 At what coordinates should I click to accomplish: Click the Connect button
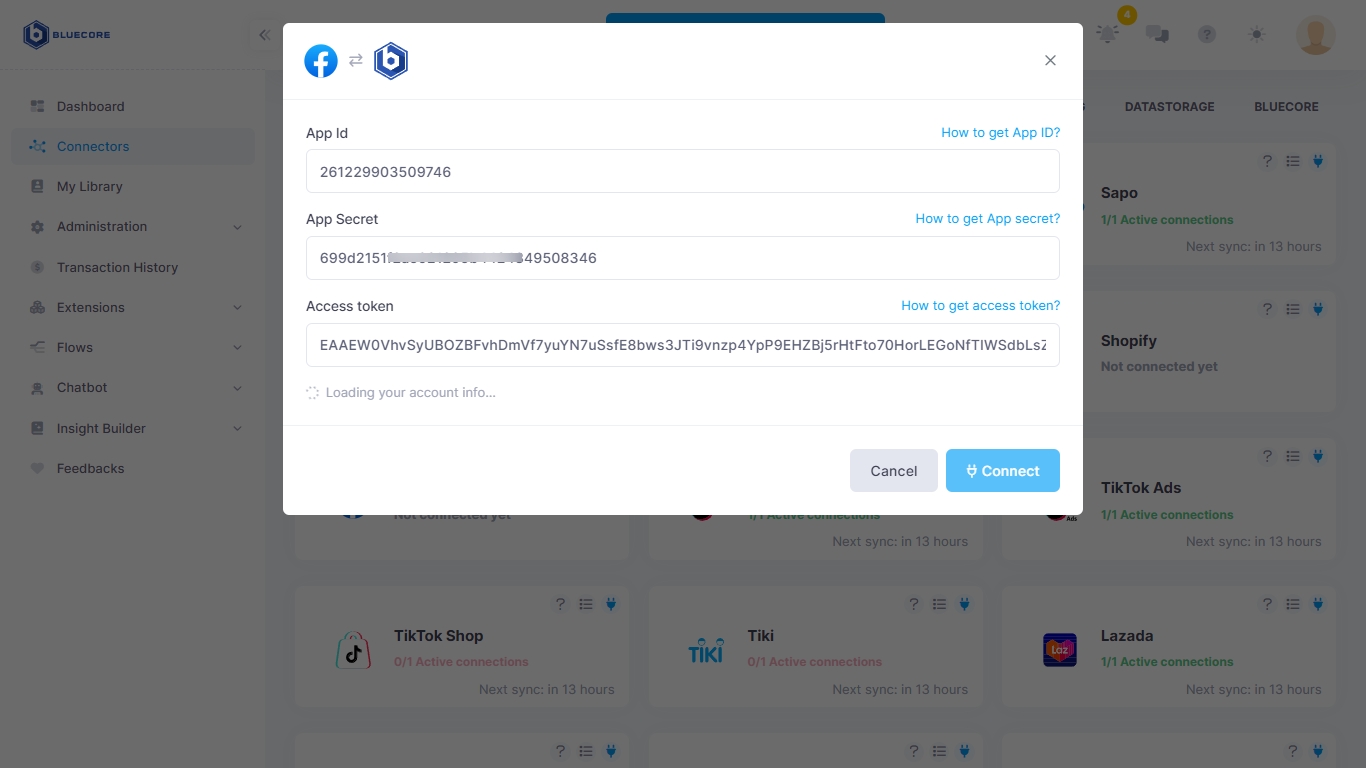pos(1003,471)
